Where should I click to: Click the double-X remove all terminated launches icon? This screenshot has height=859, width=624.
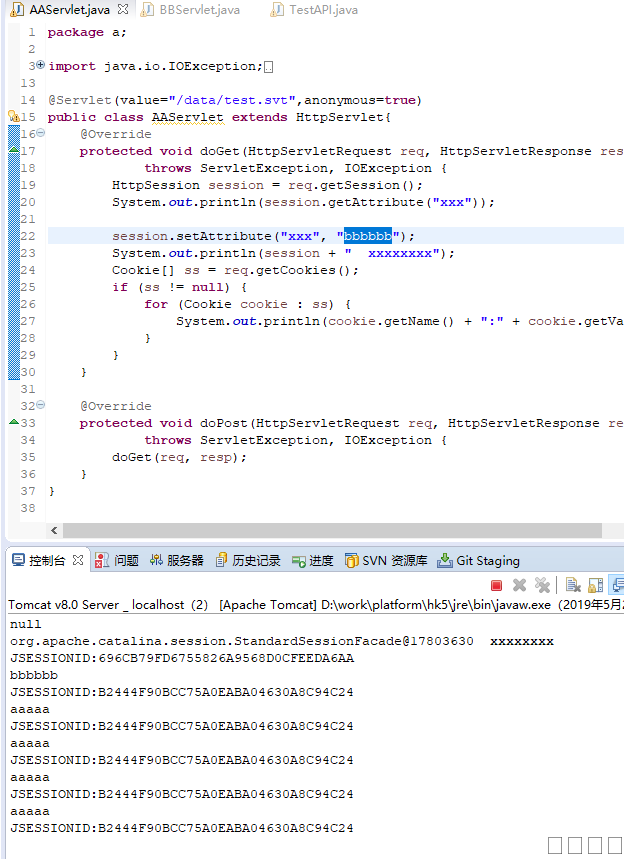[x=542, y=585]
